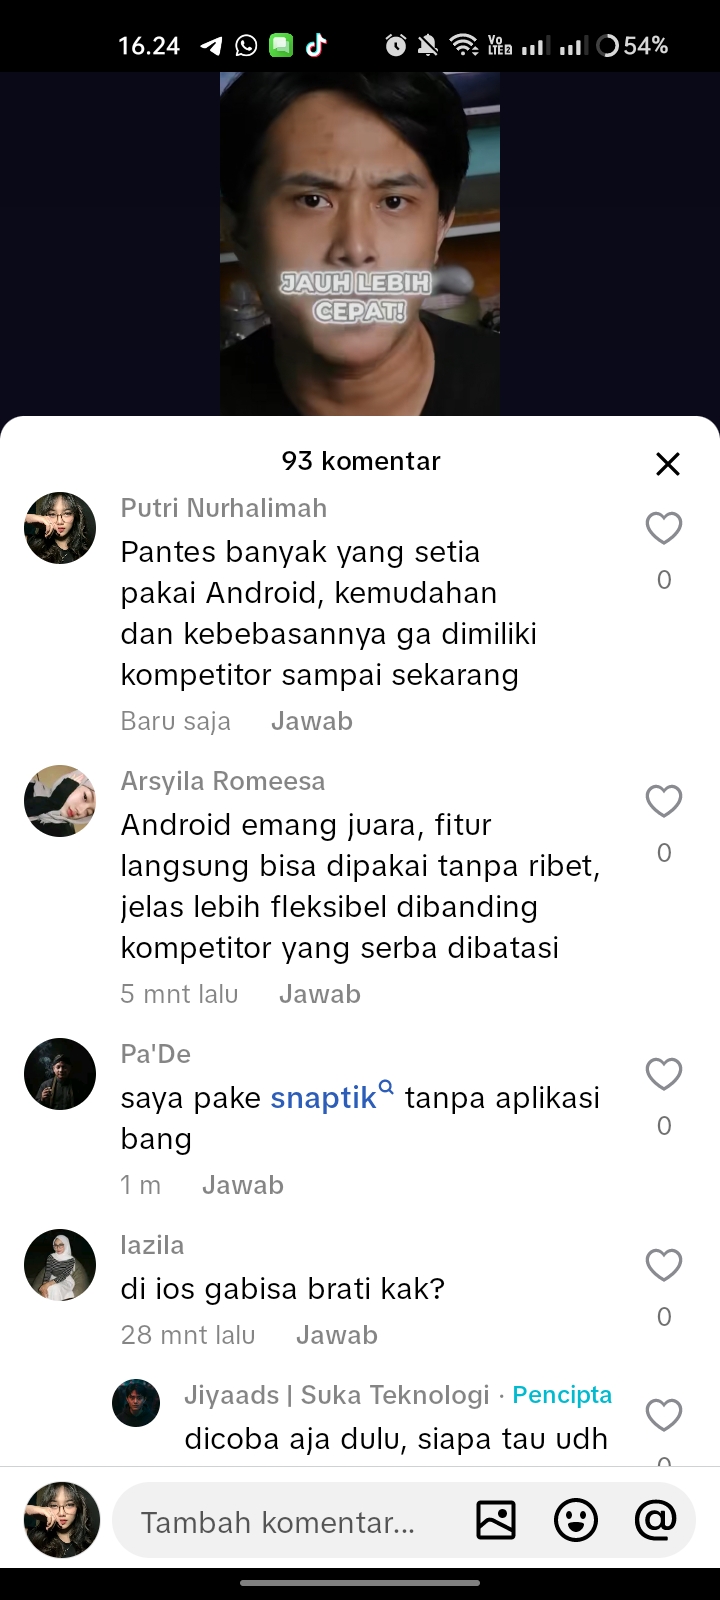Tap Jawab under Arsyila Romeesa's comment
Screen dimensions: 720x1600
pyautogui.click(x=320, y=994)
